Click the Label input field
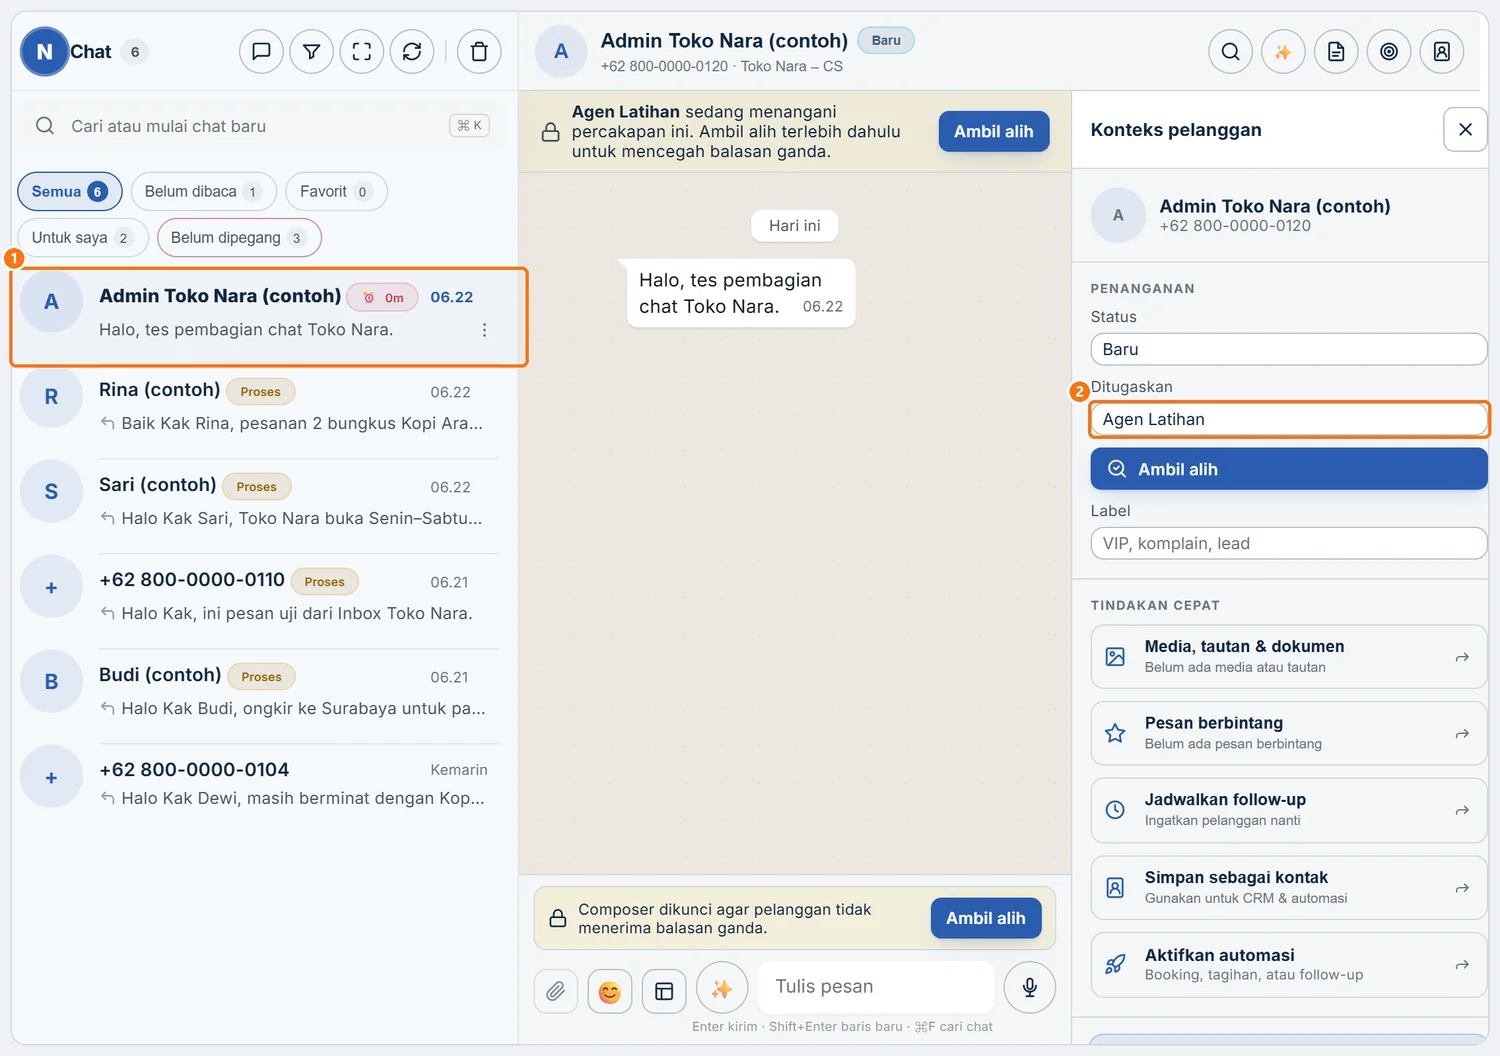The image size is (1500, 1056). tap(1288, 543)
